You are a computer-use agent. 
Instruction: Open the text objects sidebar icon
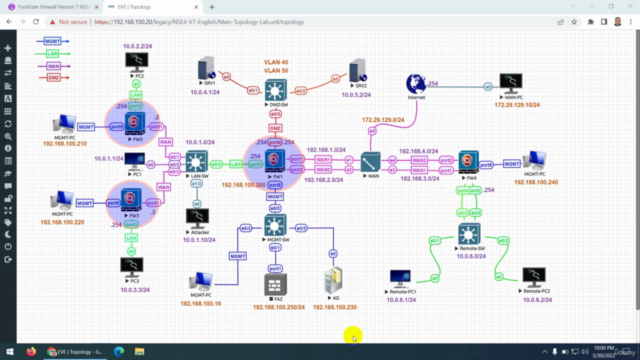pos(8,99)
